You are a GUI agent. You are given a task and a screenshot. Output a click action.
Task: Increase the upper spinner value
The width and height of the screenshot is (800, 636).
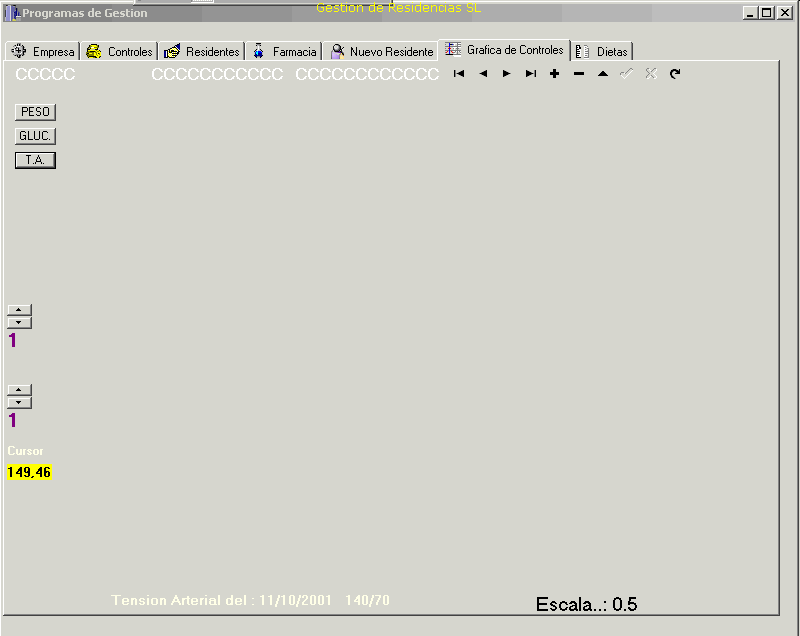coord(20,310)
